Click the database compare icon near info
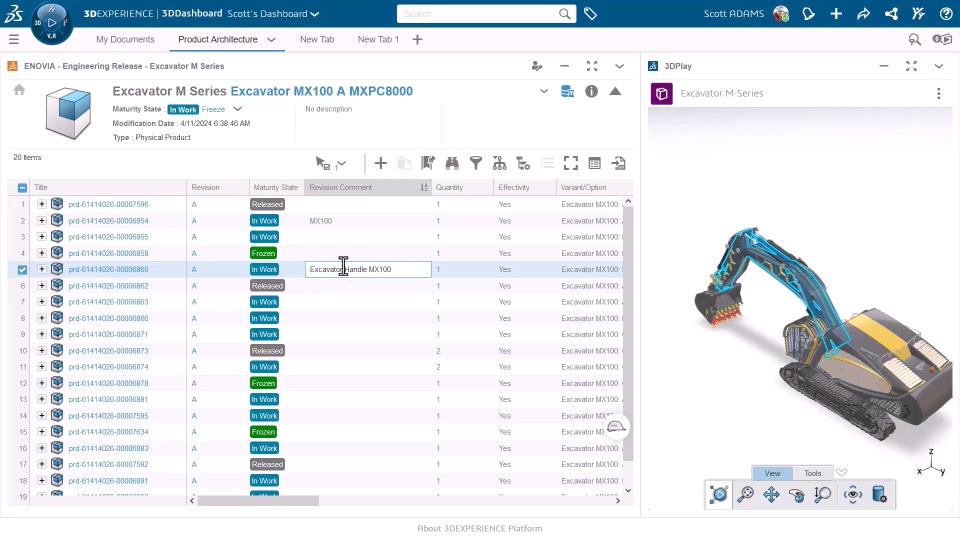The width and height of the screenshot is (960, 540). pyautogui.click(x=567, y=91)
